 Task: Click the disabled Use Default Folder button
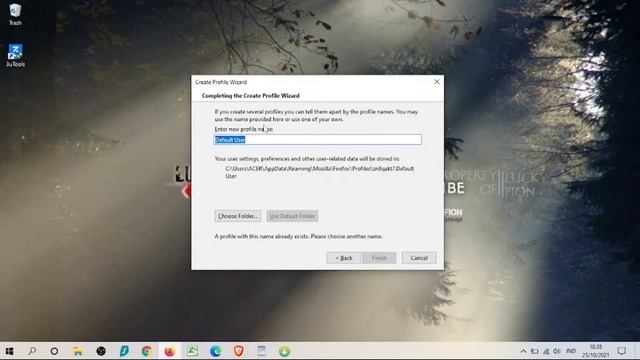(x=292, y=216)
